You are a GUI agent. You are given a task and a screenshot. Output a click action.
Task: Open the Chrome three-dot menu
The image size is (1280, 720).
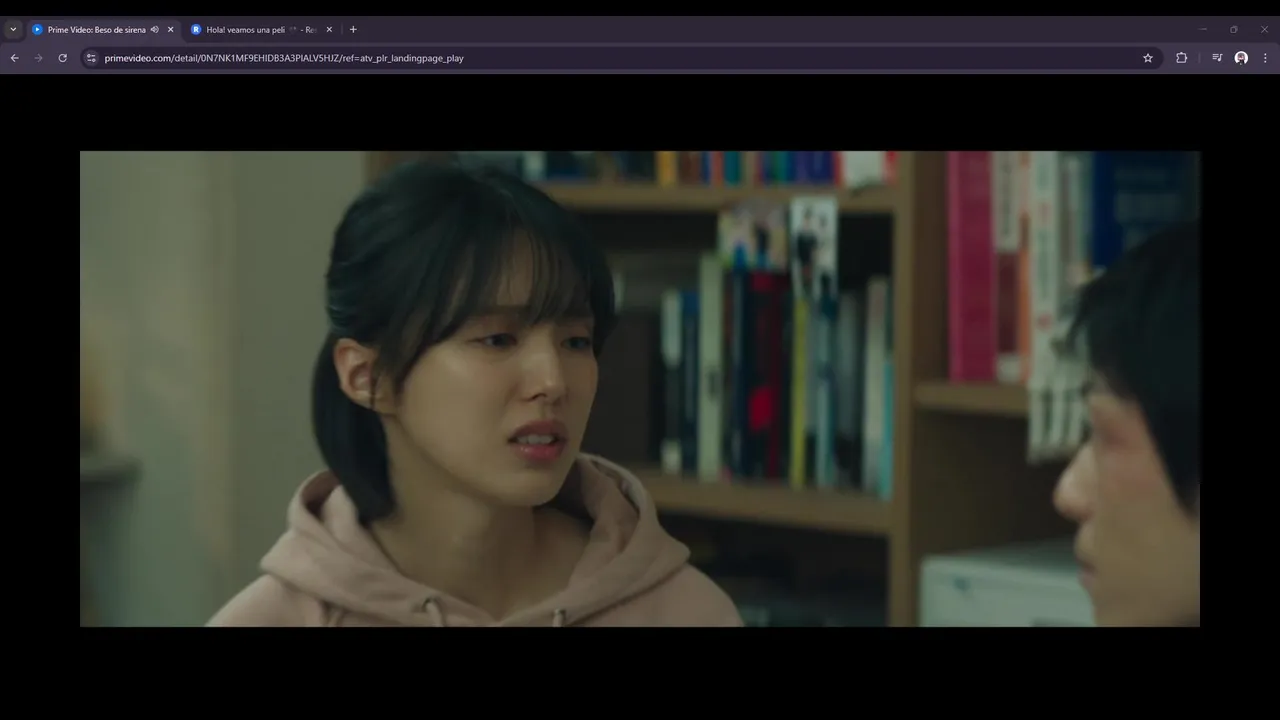(1266, 58)
